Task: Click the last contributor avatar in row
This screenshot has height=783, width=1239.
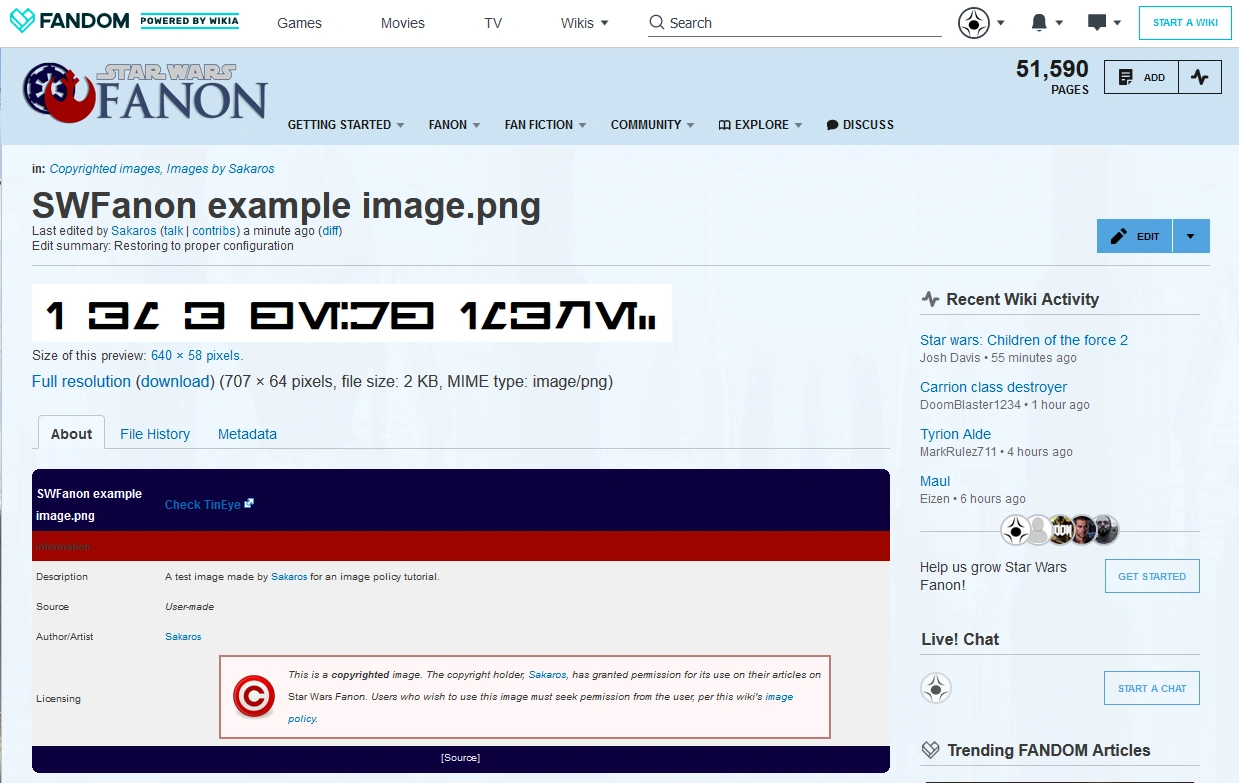Action: [1104, 529]
